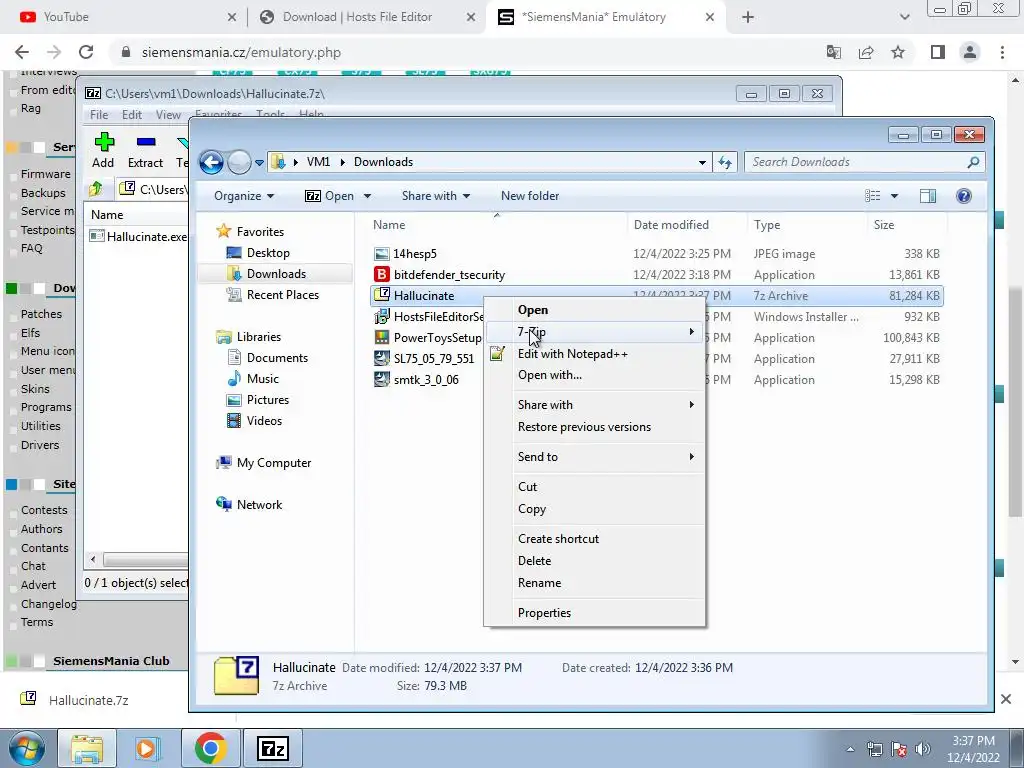Open Chrome tab search chevron
1024x768 pixels.
click(x=904, y=17)
